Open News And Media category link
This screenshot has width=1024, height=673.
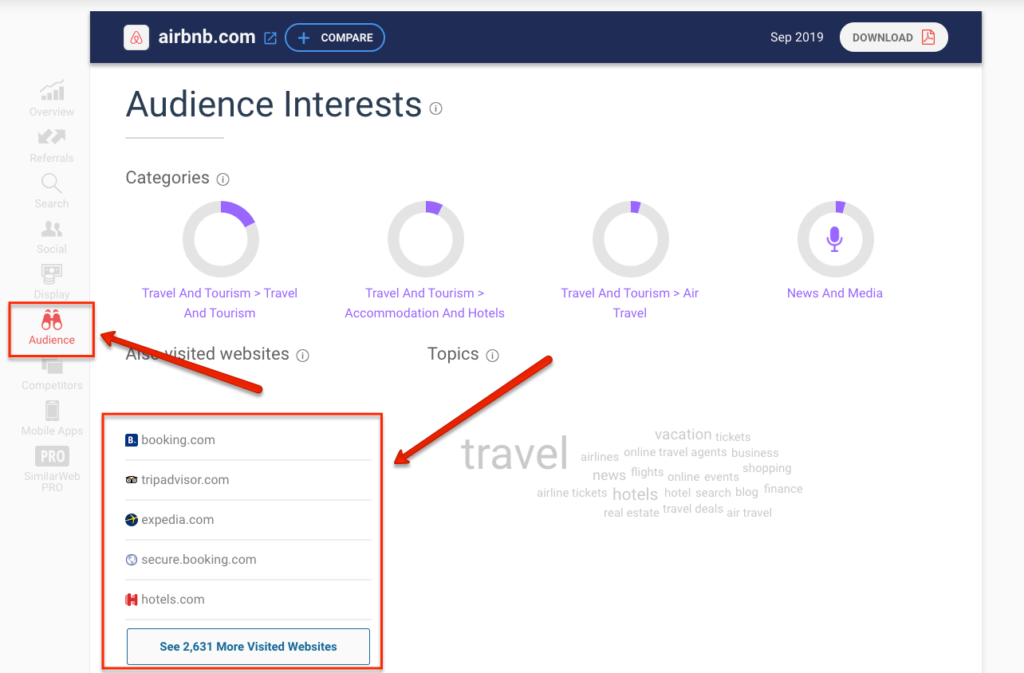click(835, 293)
